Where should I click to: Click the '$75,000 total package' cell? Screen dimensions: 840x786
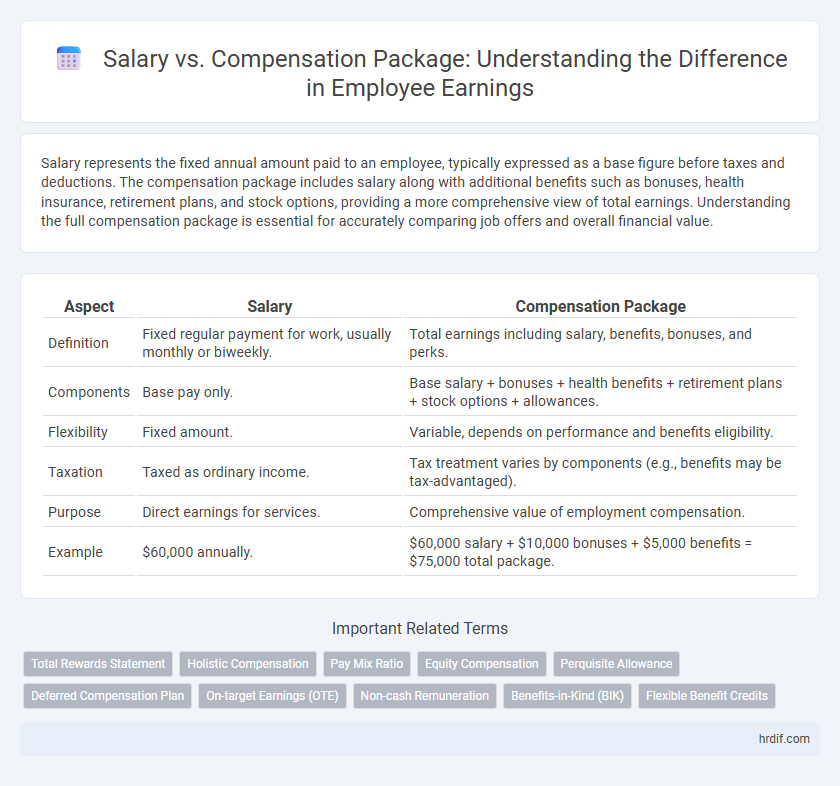(601, 552)
